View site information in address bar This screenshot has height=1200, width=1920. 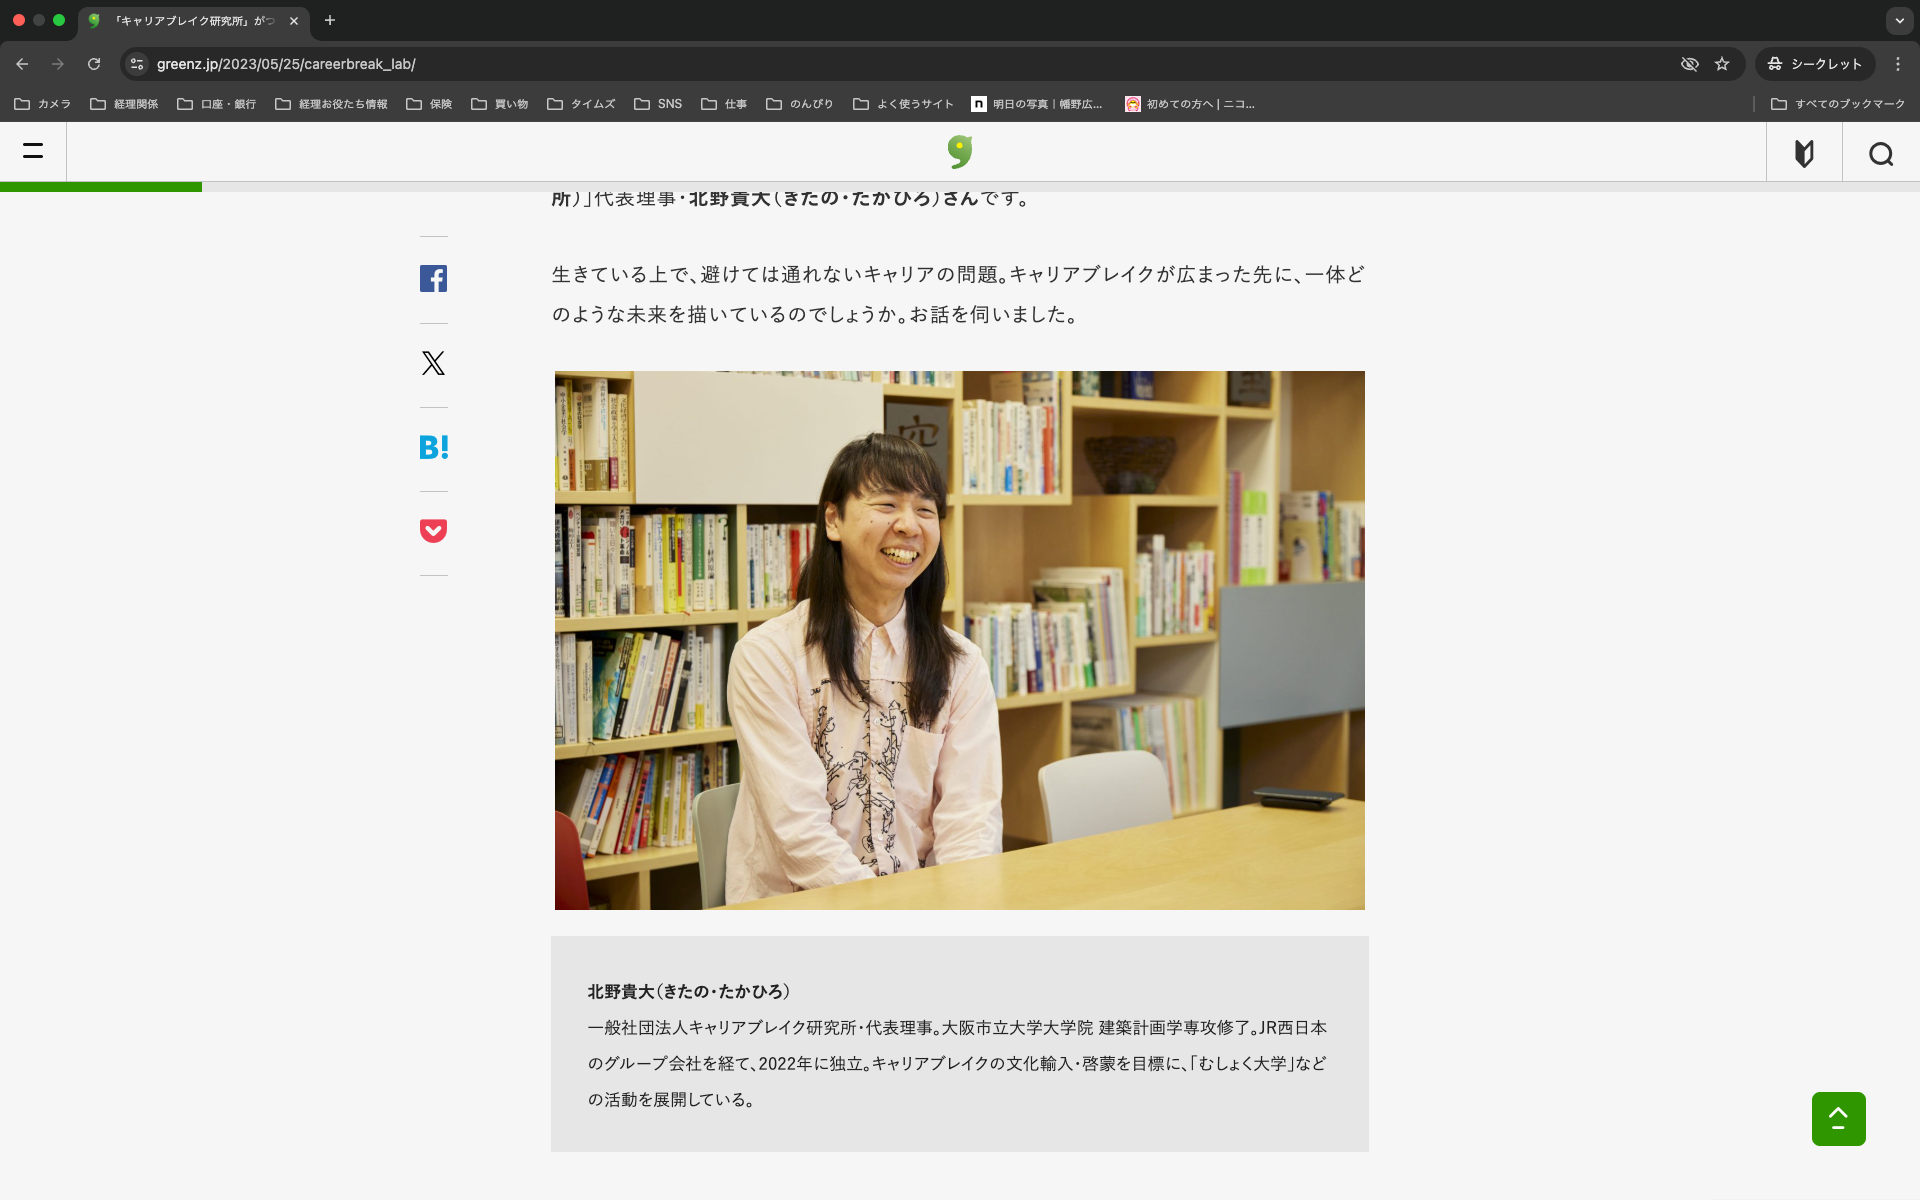pos(137,64)
